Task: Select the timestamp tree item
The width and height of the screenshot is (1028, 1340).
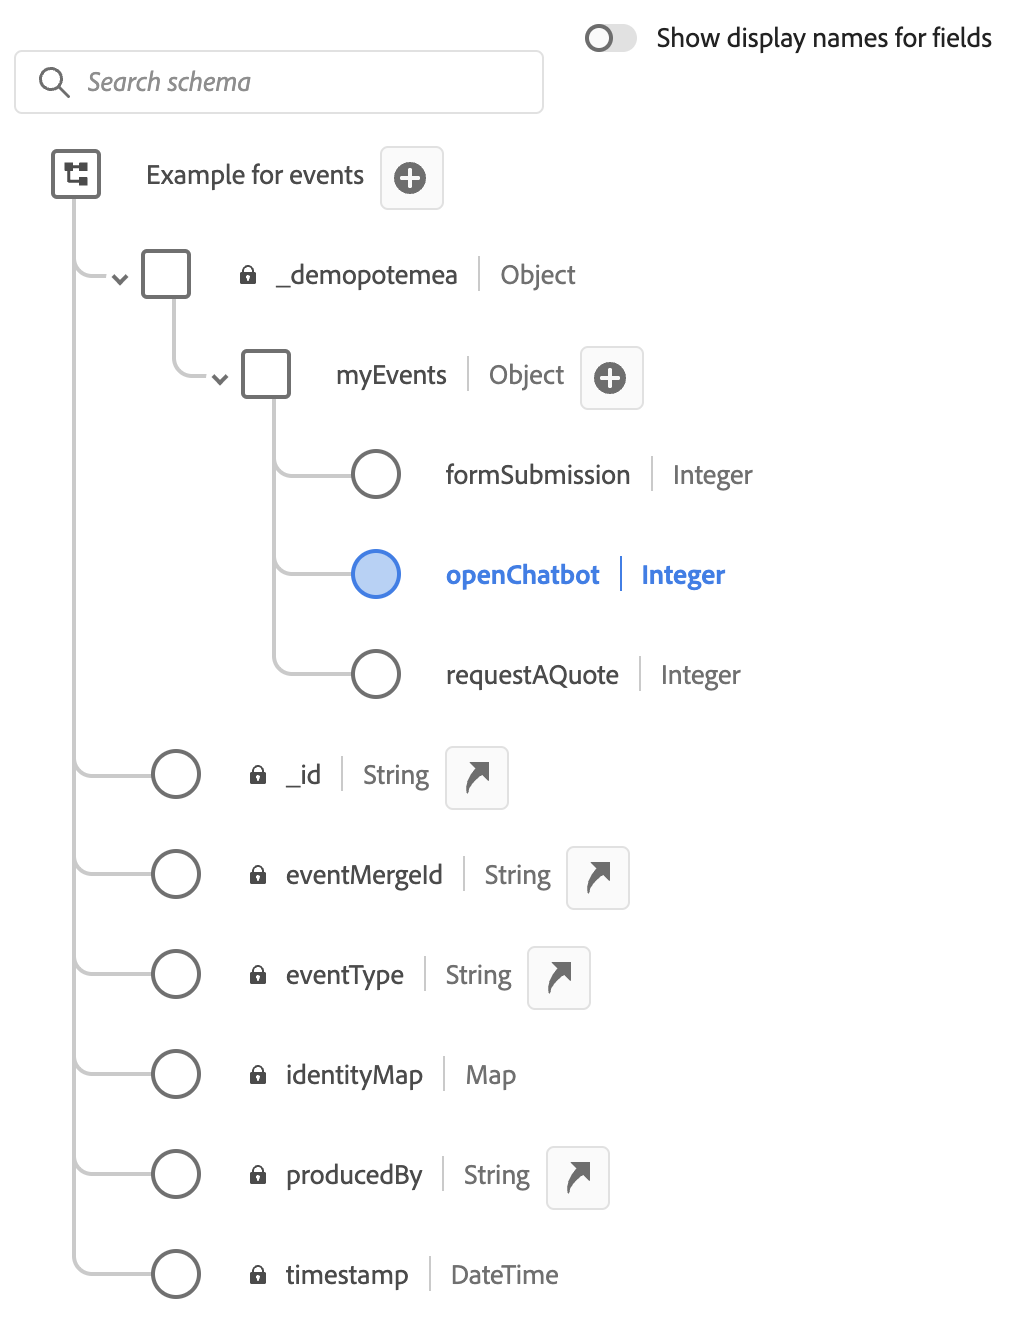Action: (x=355, y=1274)
